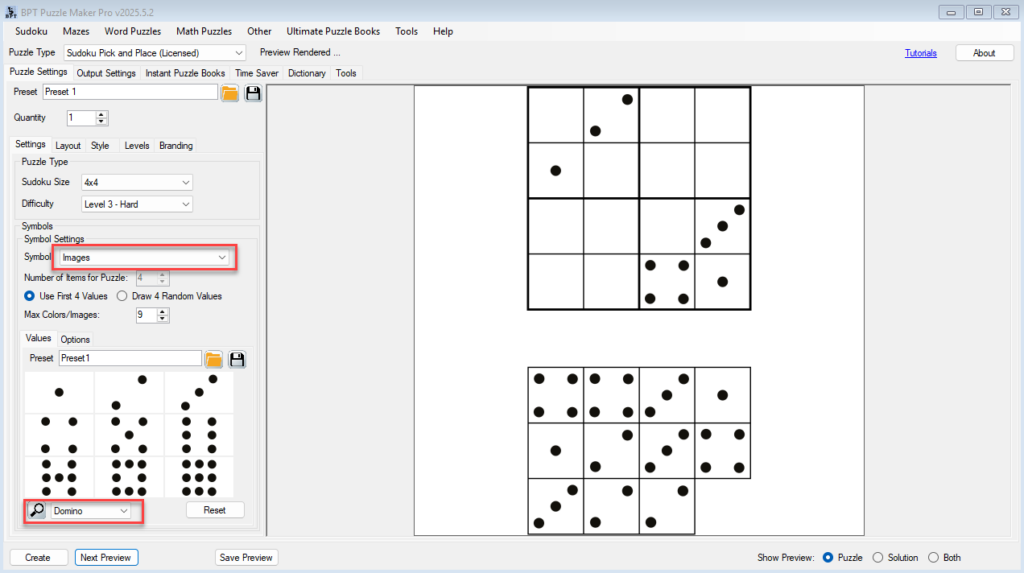Open folder icon next to Values Preset1
Image resolution: width=1024 pixels, height=573 pixels.
tap(214, 359)
